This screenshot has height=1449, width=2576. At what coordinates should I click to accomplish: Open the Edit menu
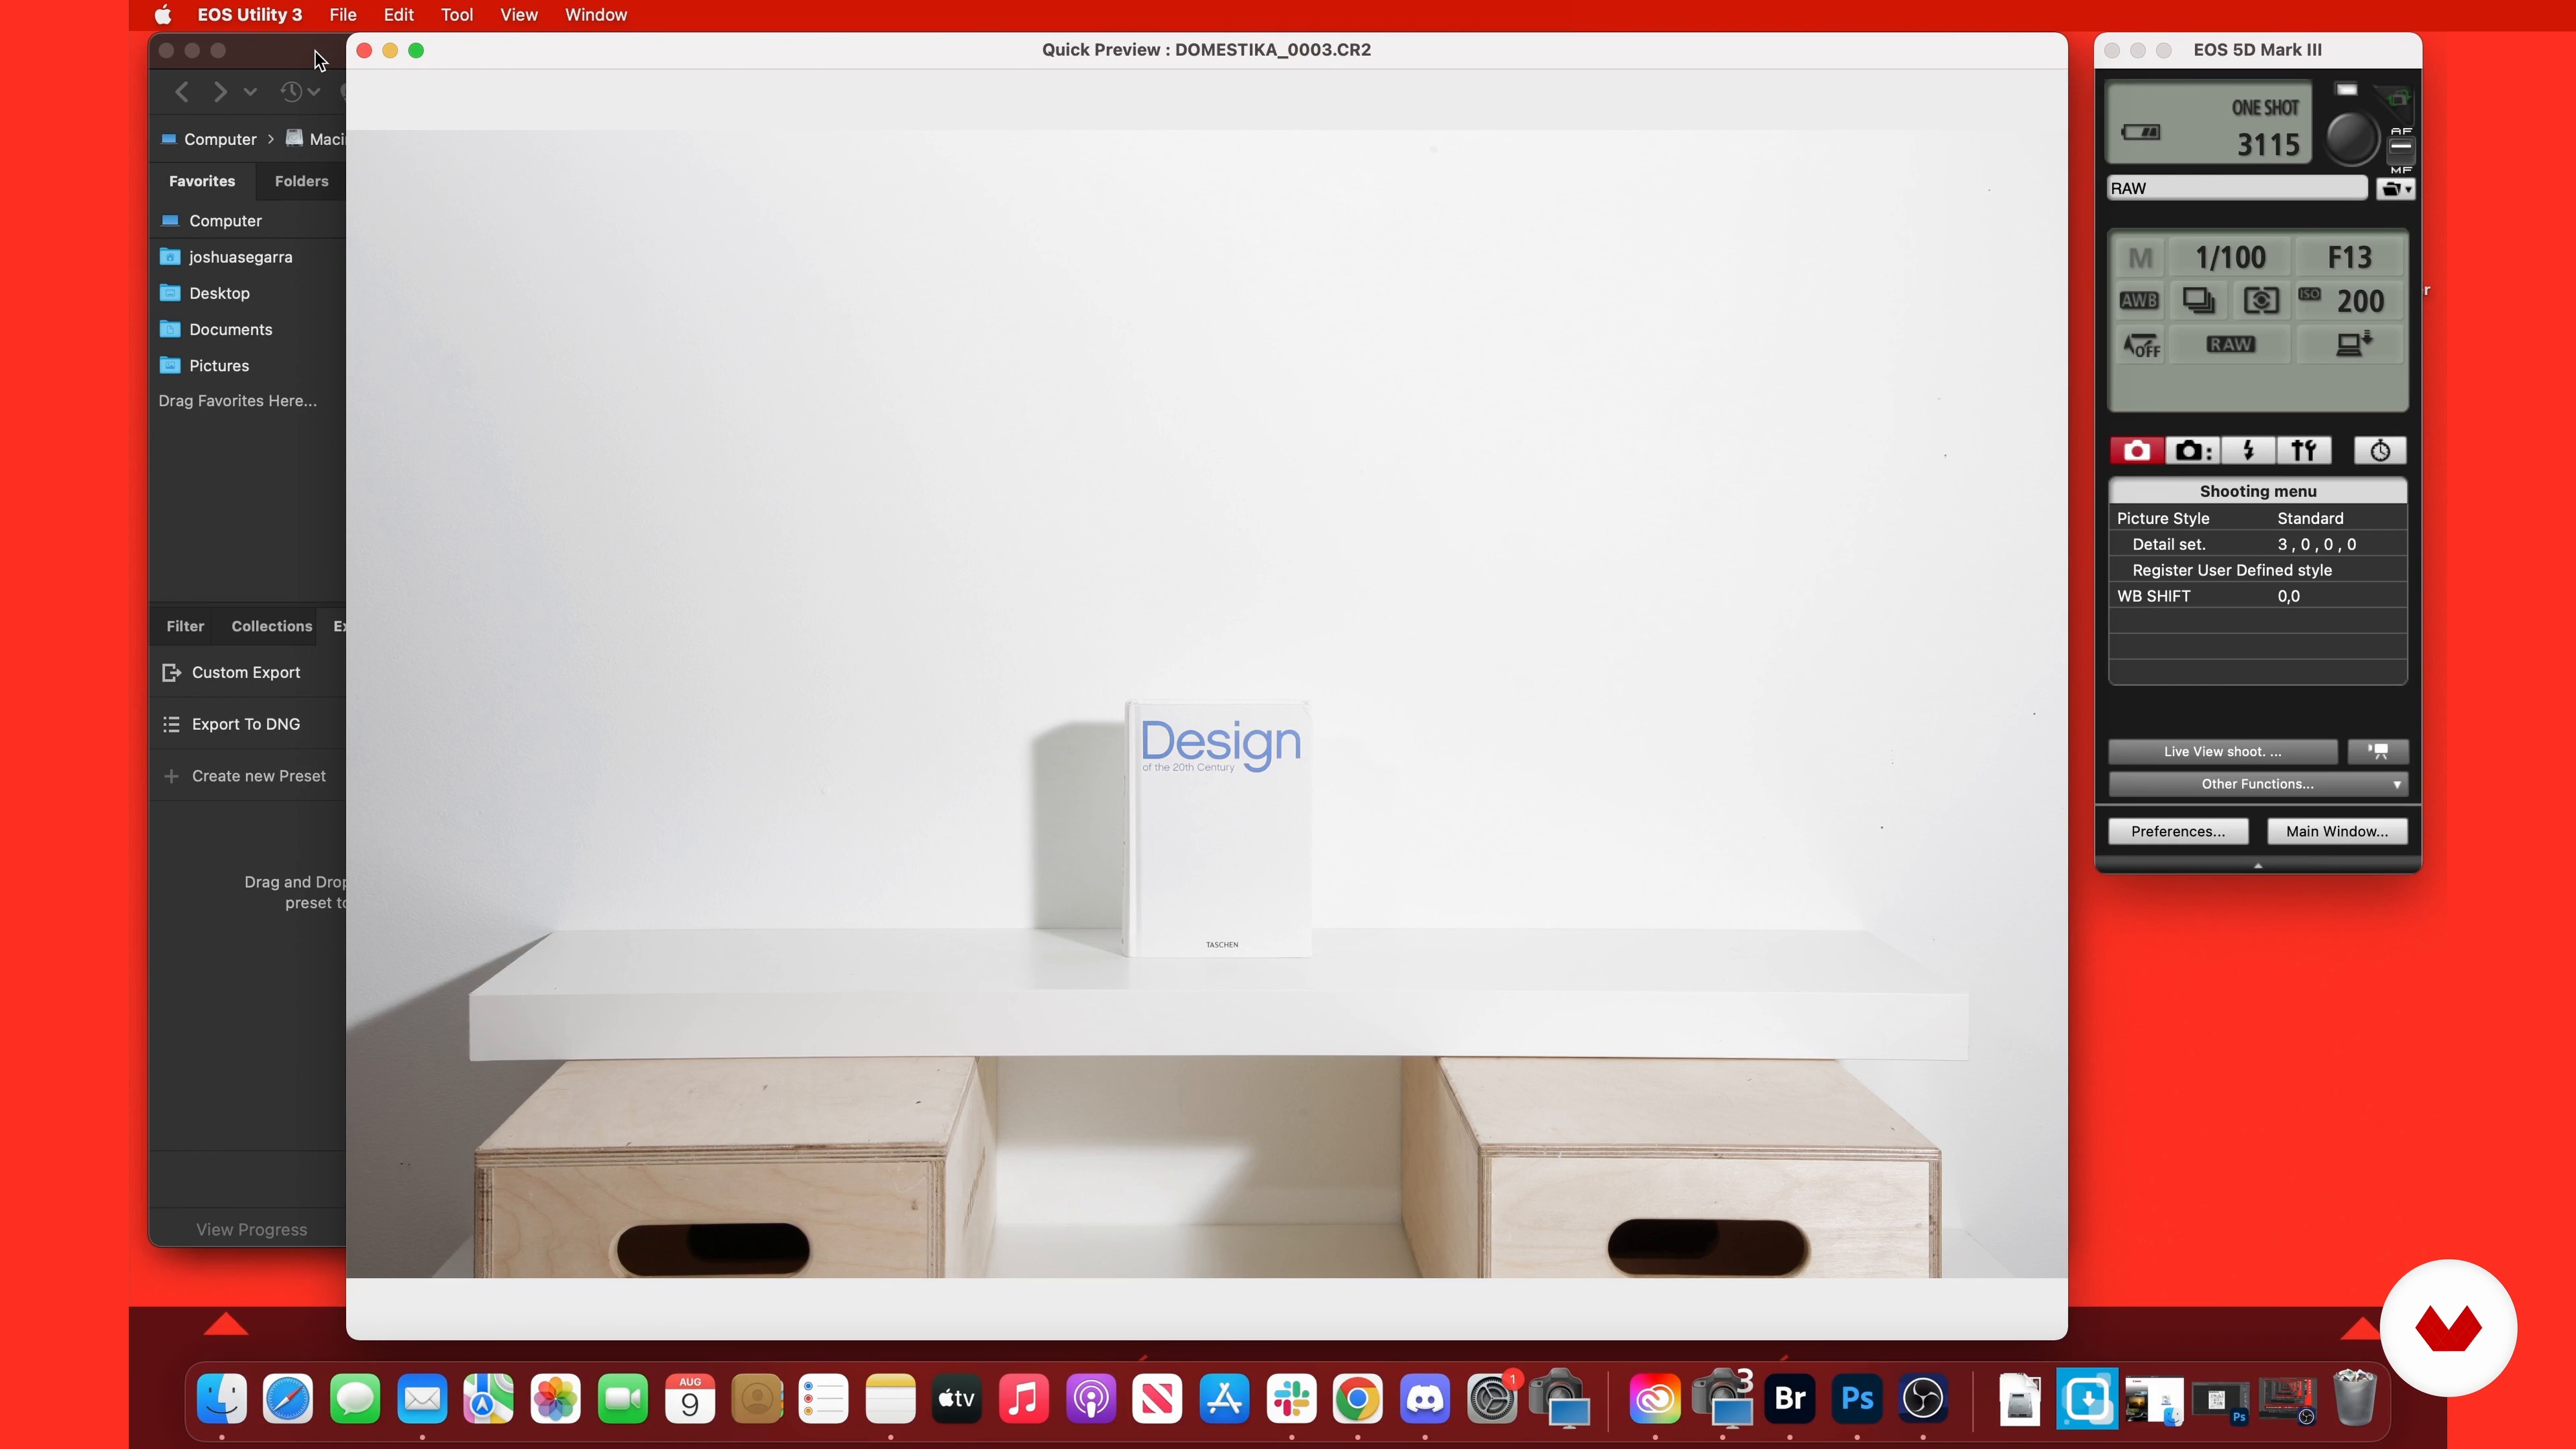point(398,15)
